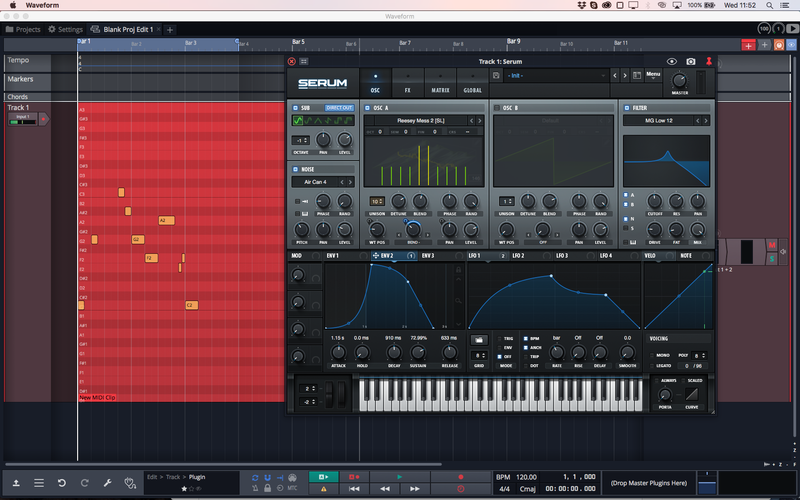800x500 pixels.
Task: Toggle the FILTER enable checkbox
Action: (x=627, y=108)
